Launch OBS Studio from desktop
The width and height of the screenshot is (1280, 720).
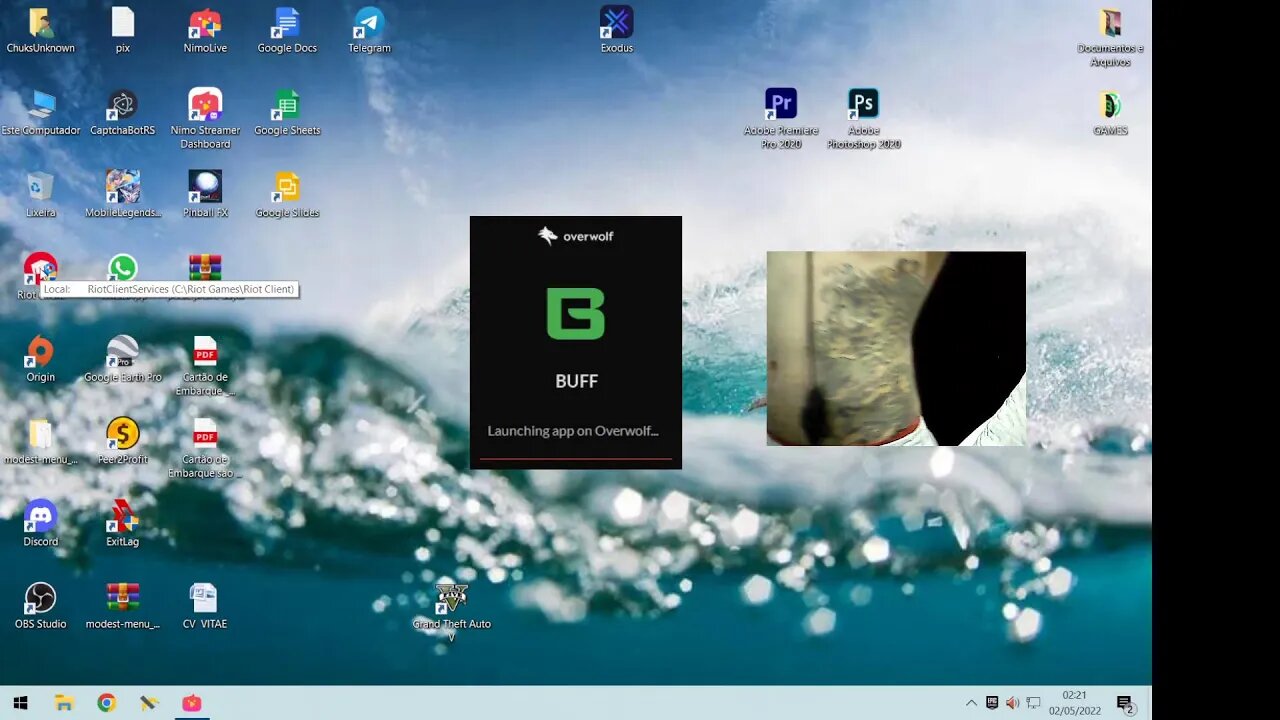coord(40,605)
